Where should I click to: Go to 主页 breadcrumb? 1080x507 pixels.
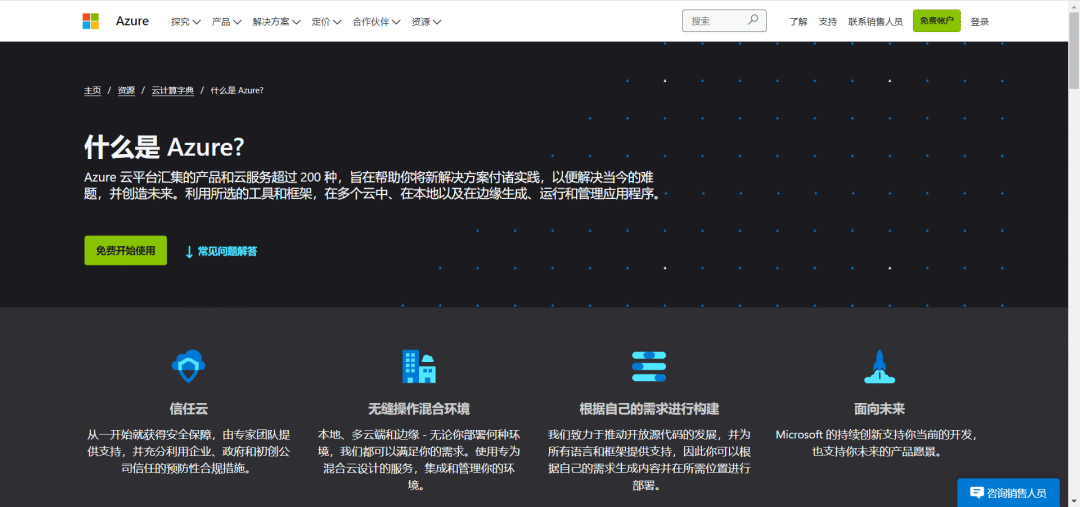(93, 90)
